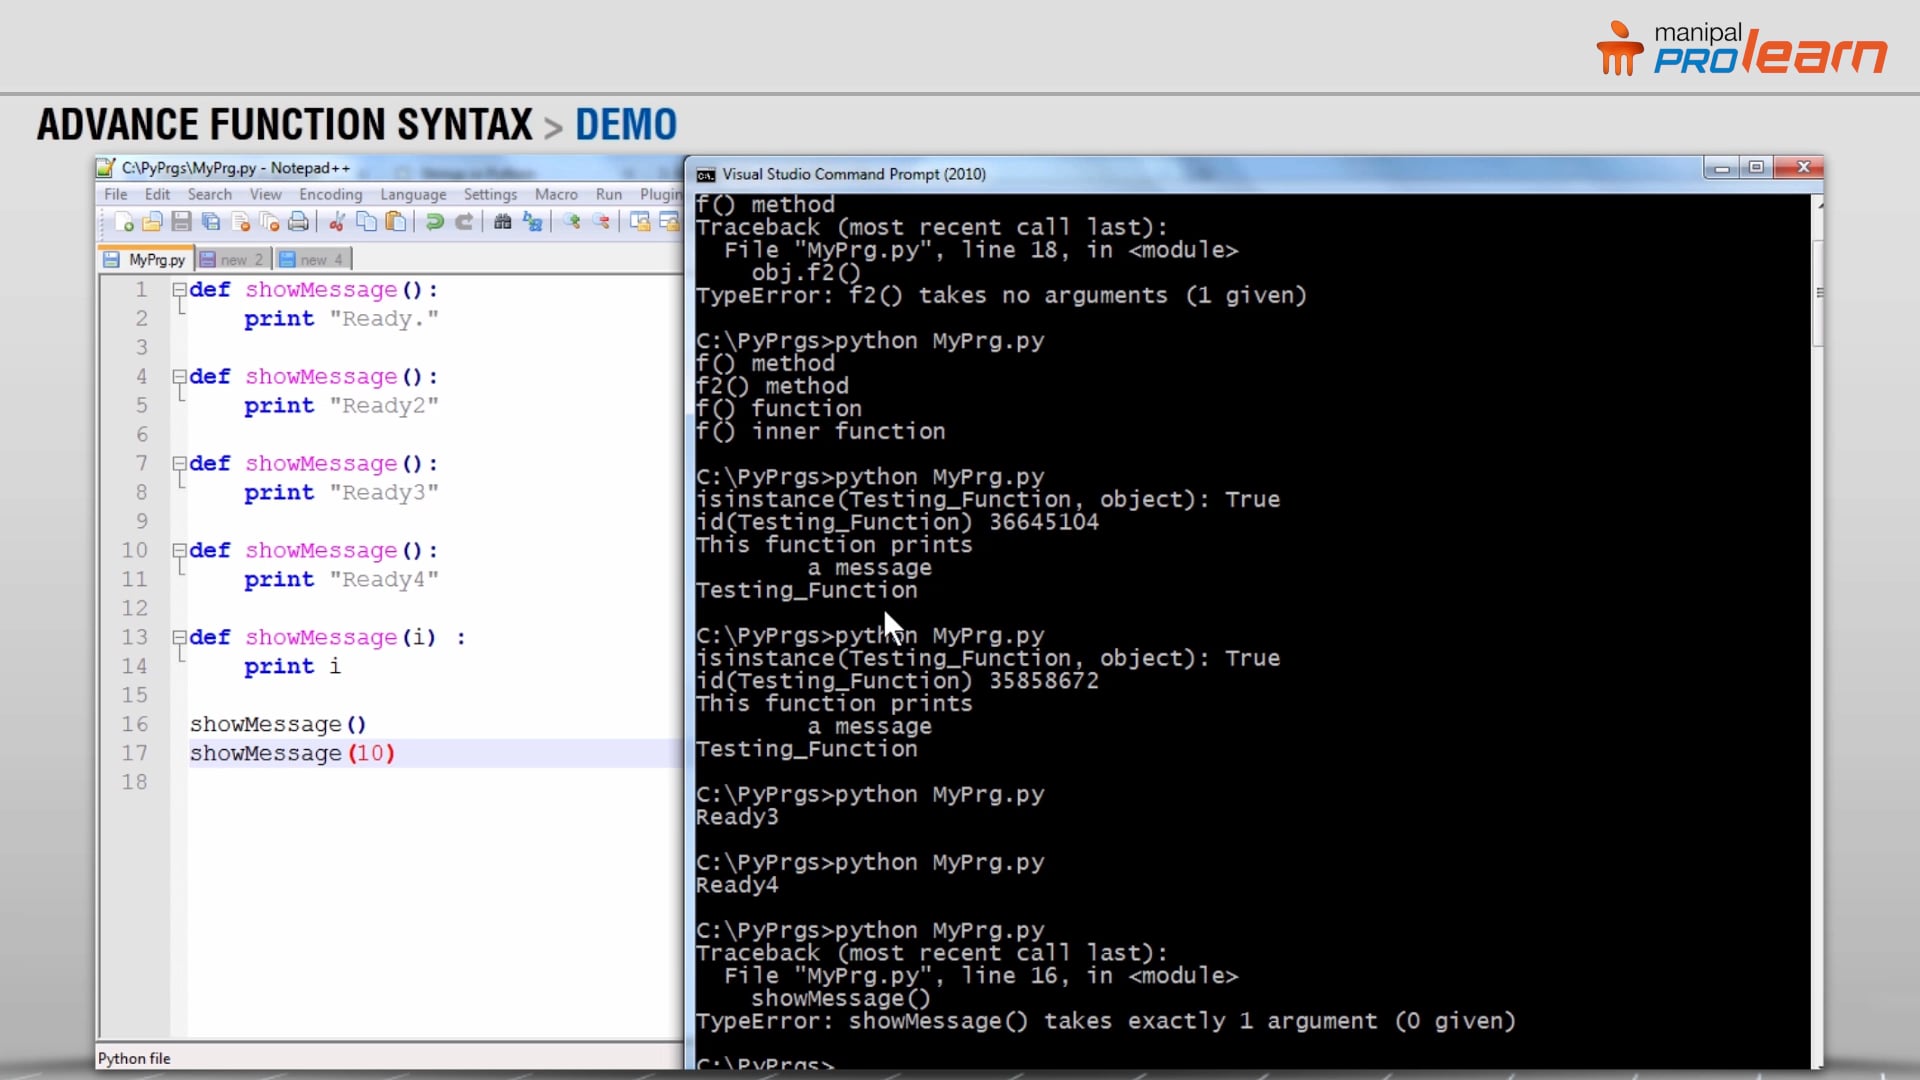Open the Run menu
Image resolution: width=1920 pixels, height=1080 pixels.
coord(608,194)
